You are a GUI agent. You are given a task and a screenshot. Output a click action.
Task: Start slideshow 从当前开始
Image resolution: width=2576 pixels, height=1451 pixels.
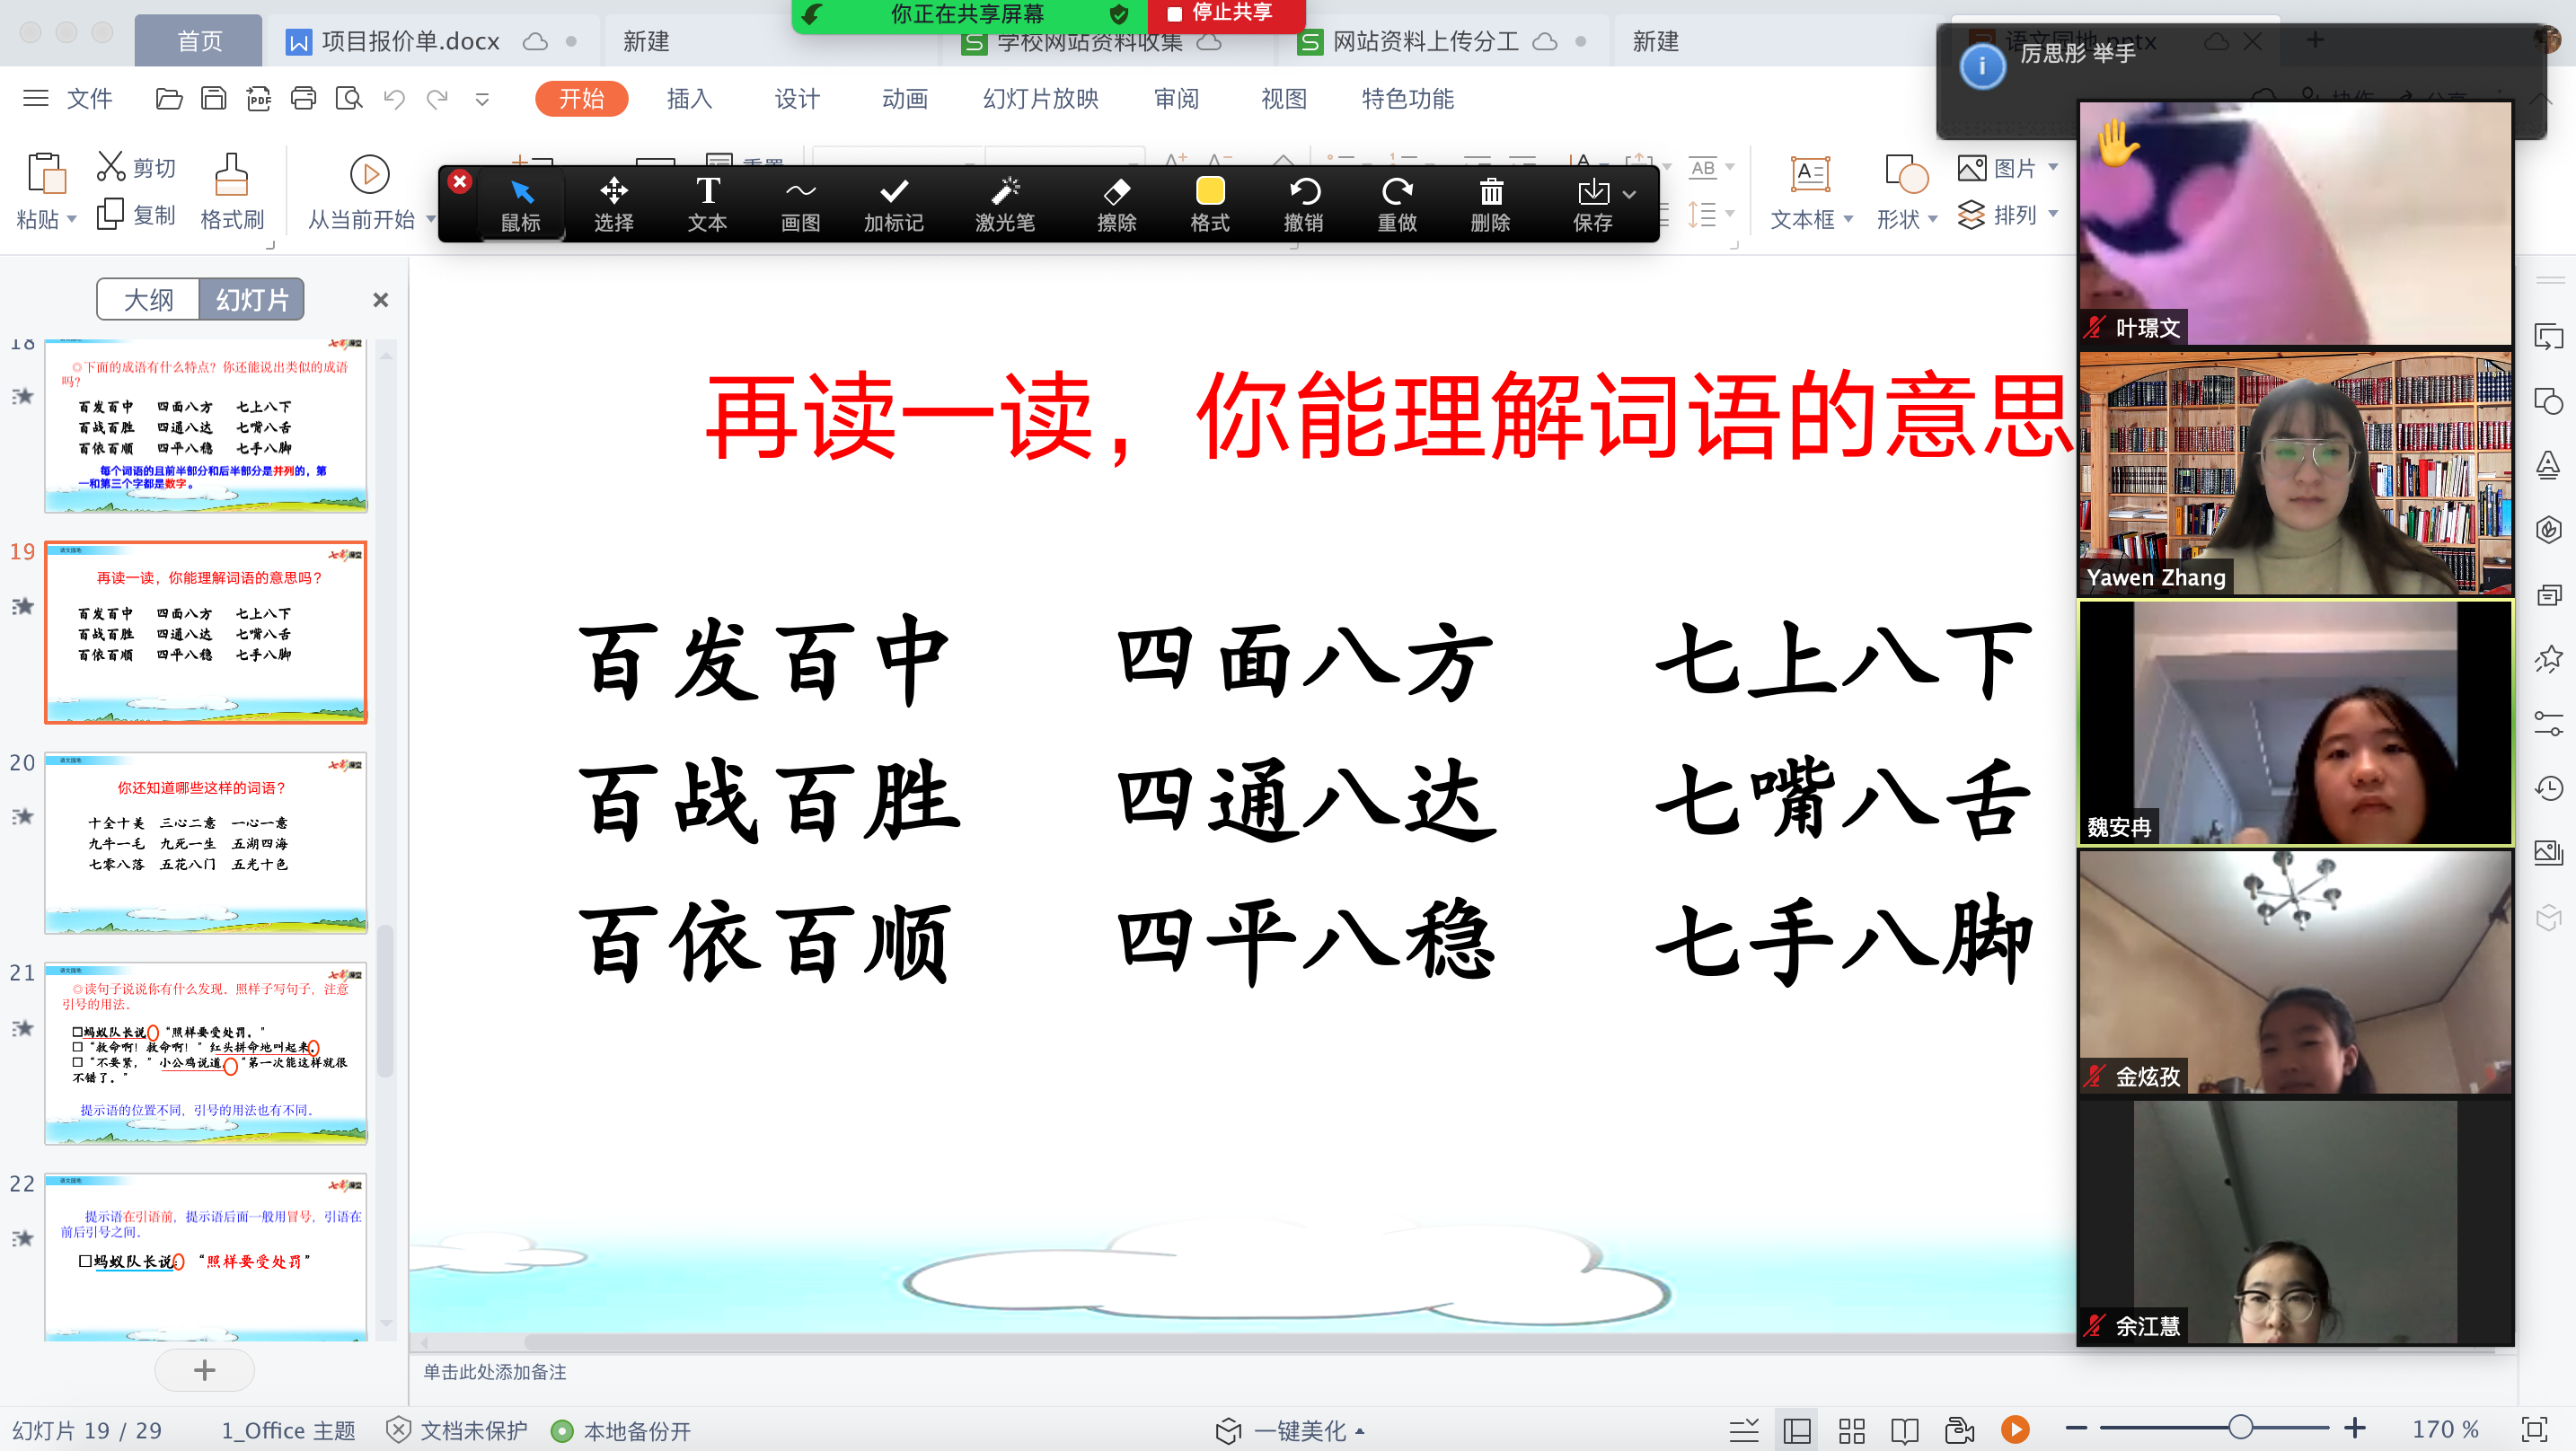point(362,191)
